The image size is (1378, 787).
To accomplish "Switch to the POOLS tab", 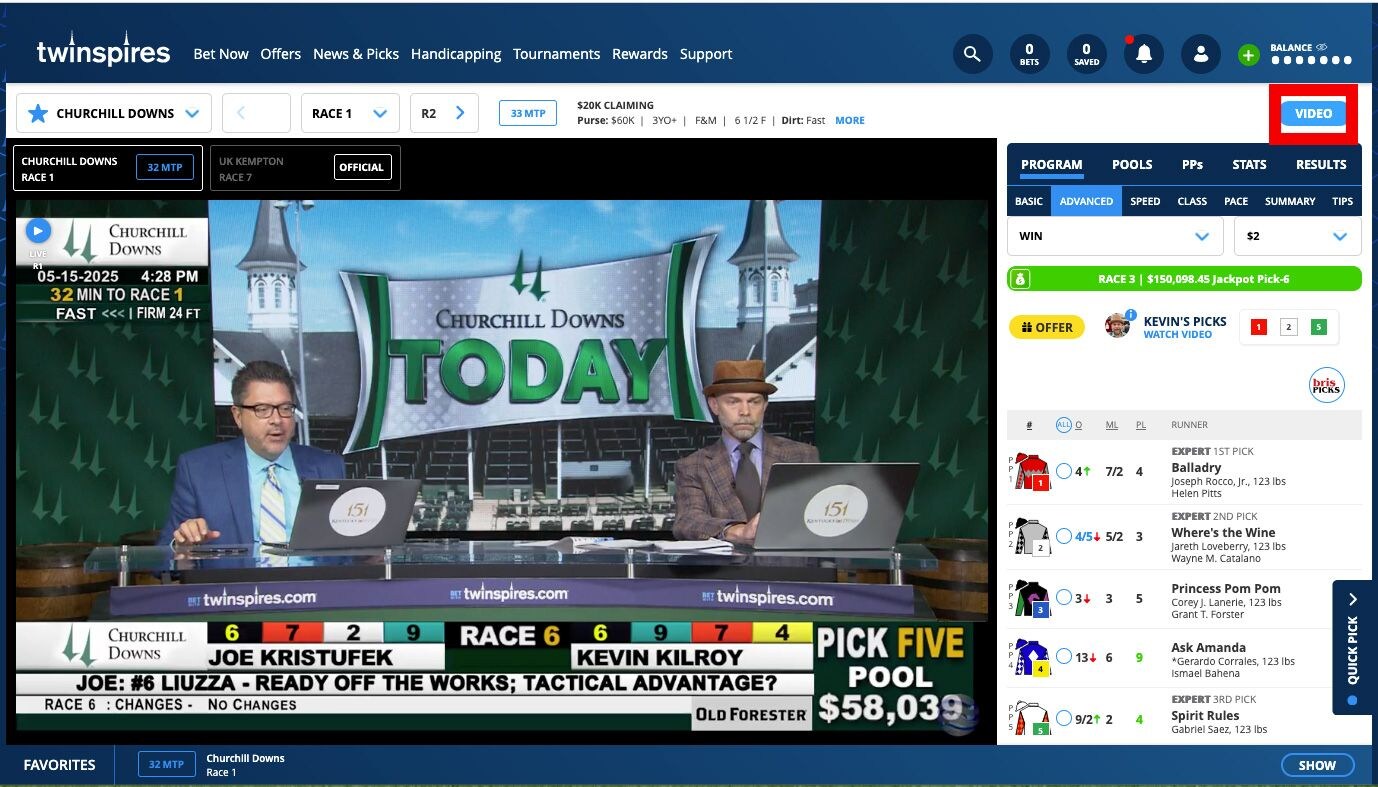I will pyautogui.click(x=1132, y=164).
